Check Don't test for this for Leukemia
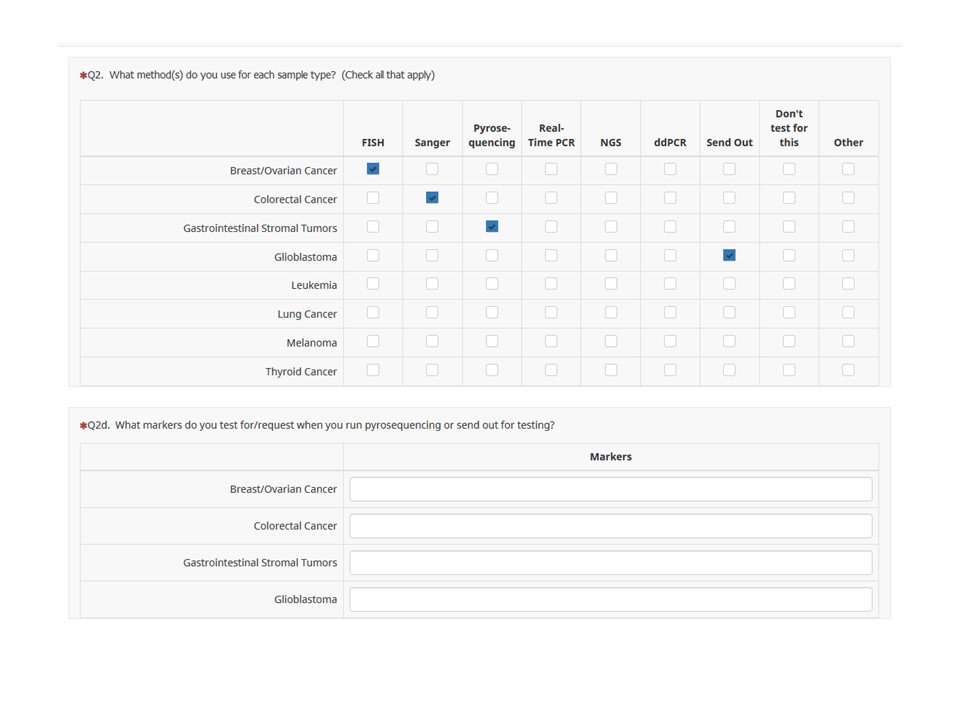The height and width of the screenshot is (720, 960). pos(789,284)
